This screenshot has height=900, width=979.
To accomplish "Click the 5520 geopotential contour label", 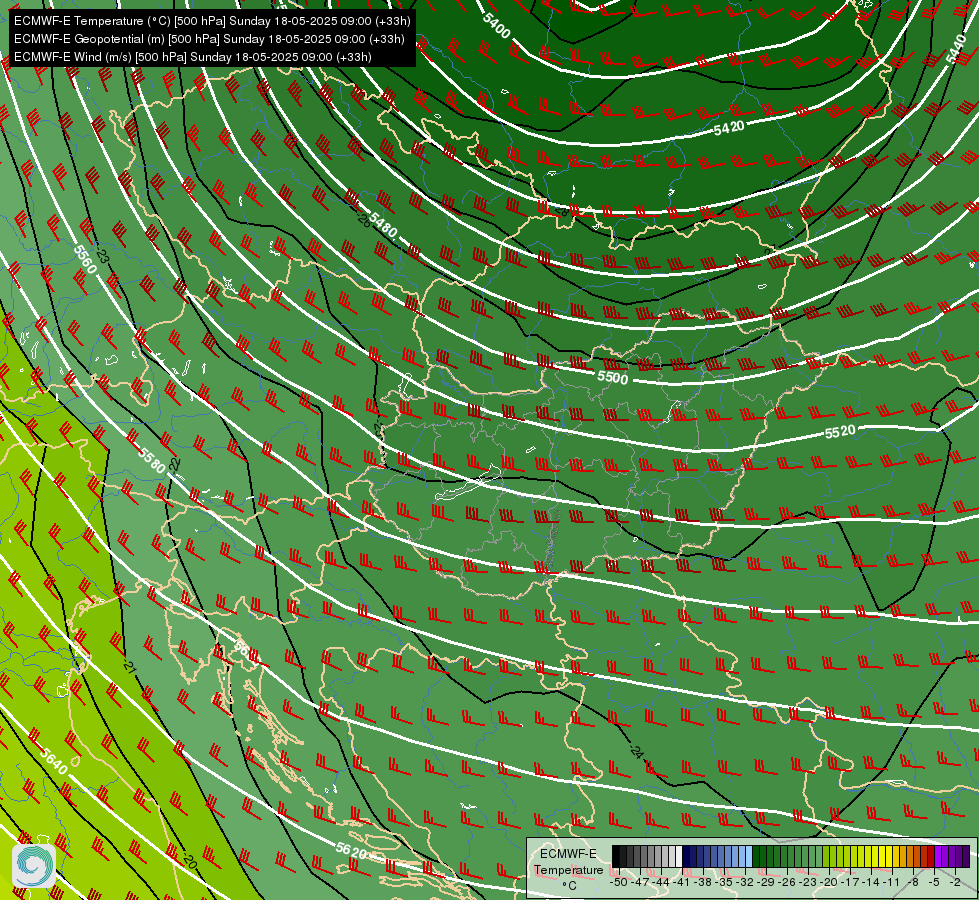I will 840,432.
